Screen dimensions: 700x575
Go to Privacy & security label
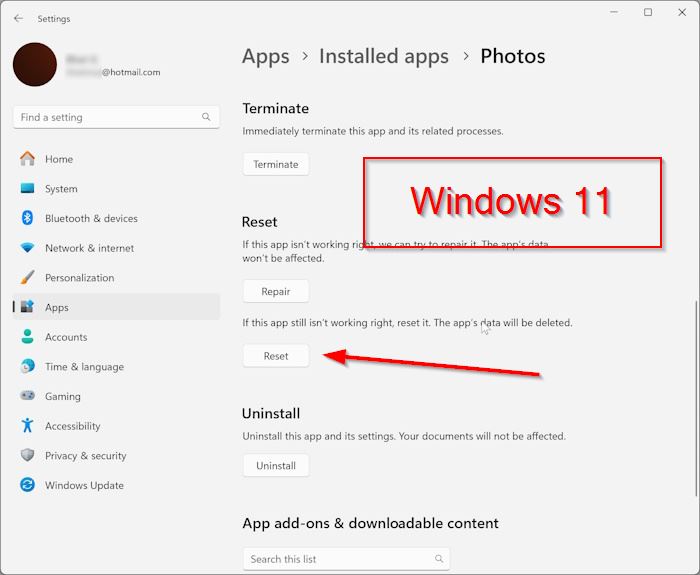point(85,456)
